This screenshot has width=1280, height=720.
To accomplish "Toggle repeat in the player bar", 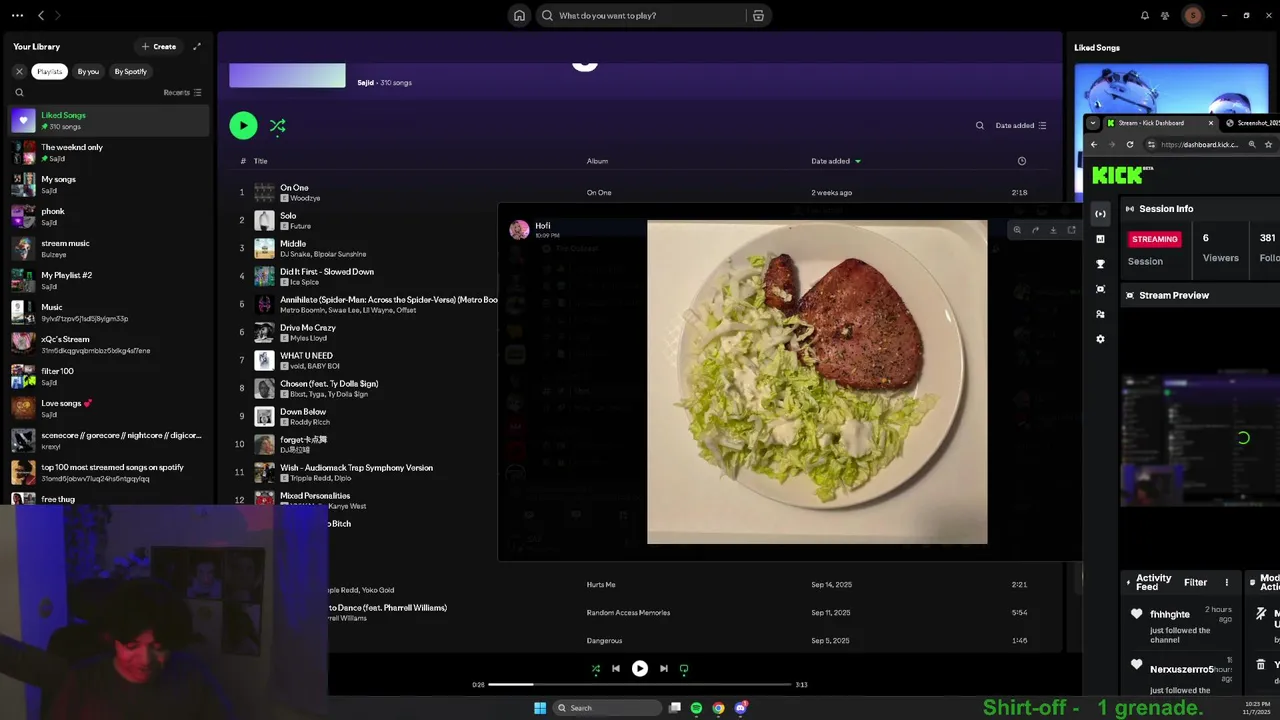I will click(x=684, y=669).
